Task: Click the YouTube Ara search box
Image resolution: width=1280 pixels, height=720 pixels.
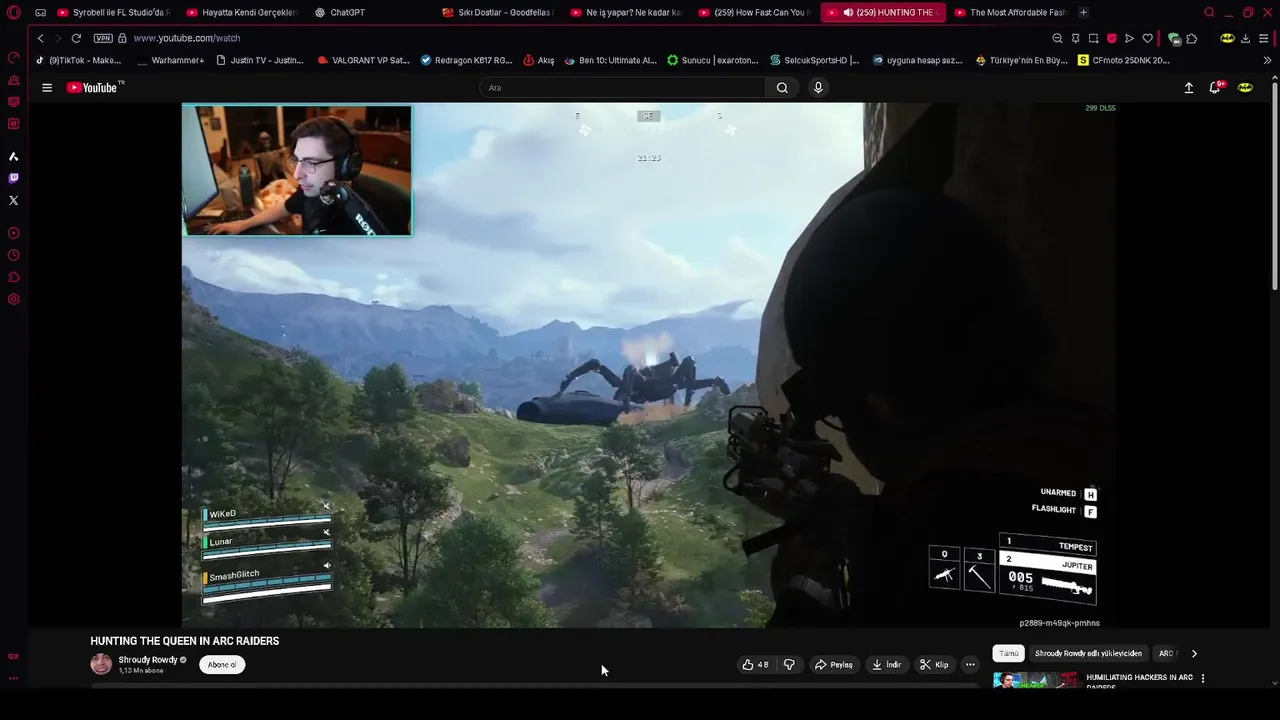Action: (x=623, y=88)
